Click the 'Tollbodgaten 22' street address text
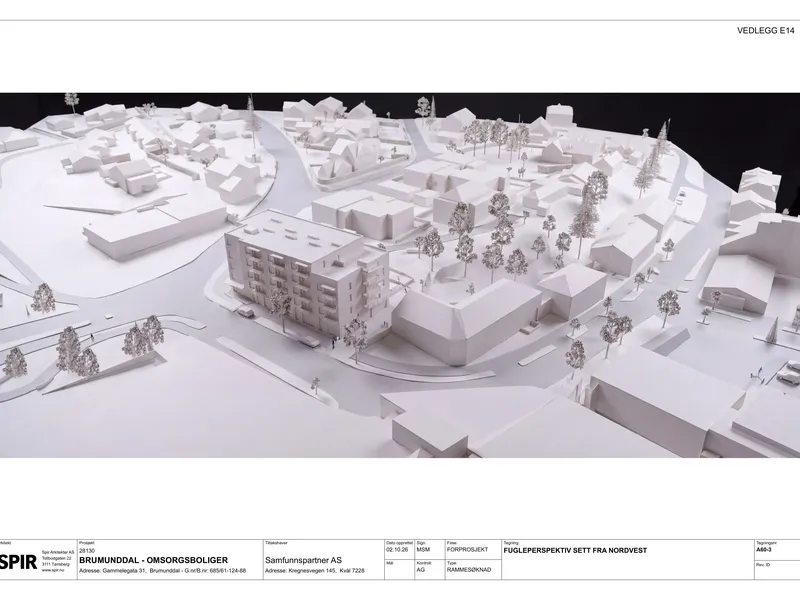The width and height of the screenshot is (800, 600). point(57,558)
